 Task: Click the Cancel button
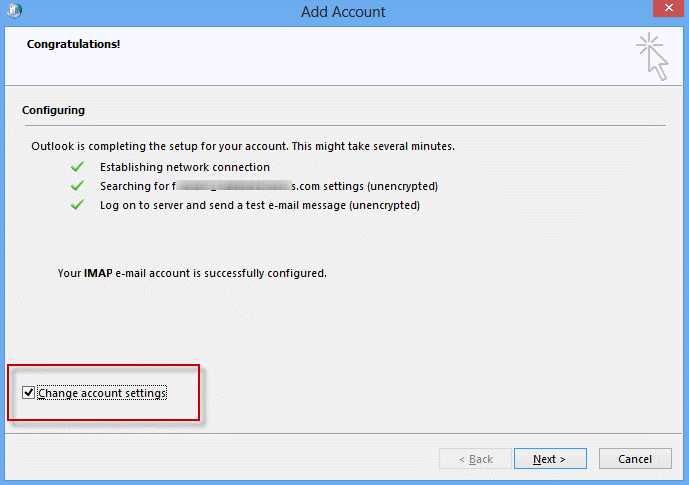(x=635, y=459)
